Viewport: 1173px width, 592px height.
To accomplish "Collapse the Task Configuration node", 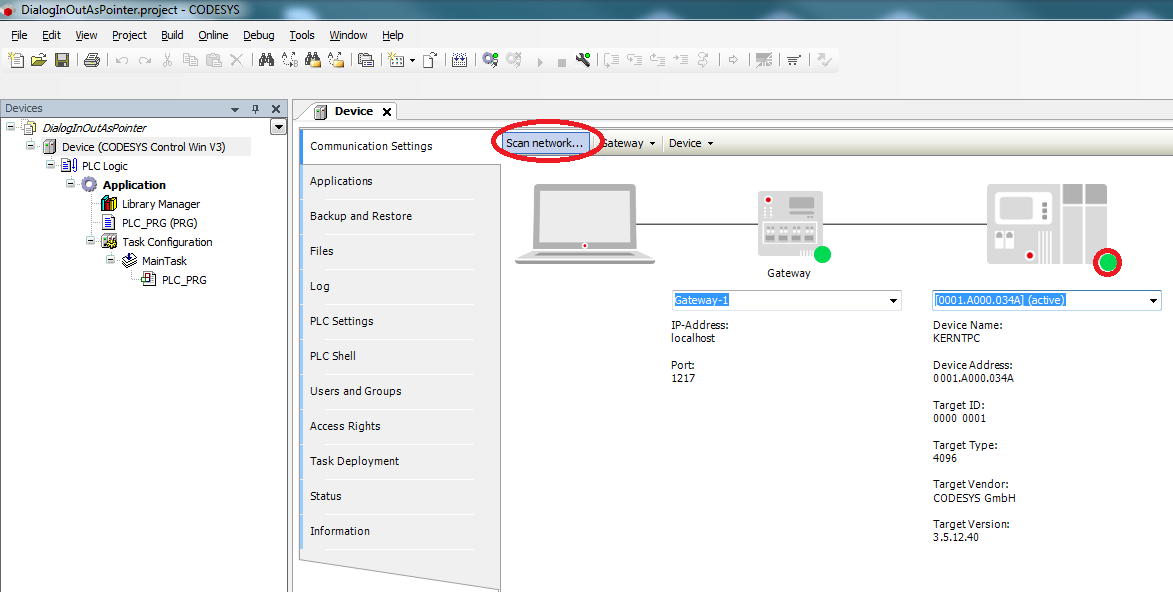I will (90, 241).
